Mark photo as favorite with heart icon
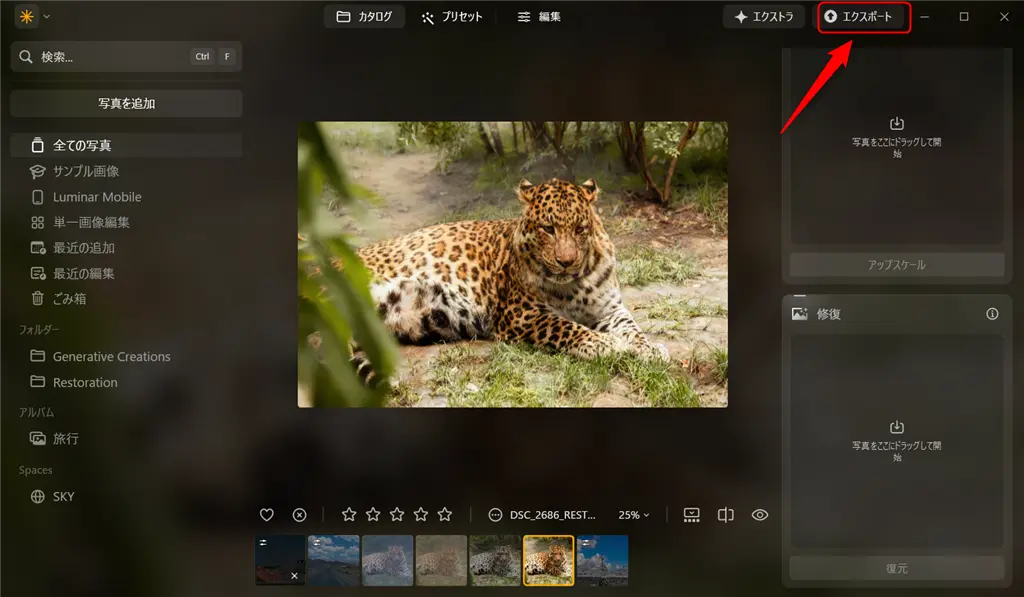The height and width of the screenshot is (597, 1024). (267, 515)
